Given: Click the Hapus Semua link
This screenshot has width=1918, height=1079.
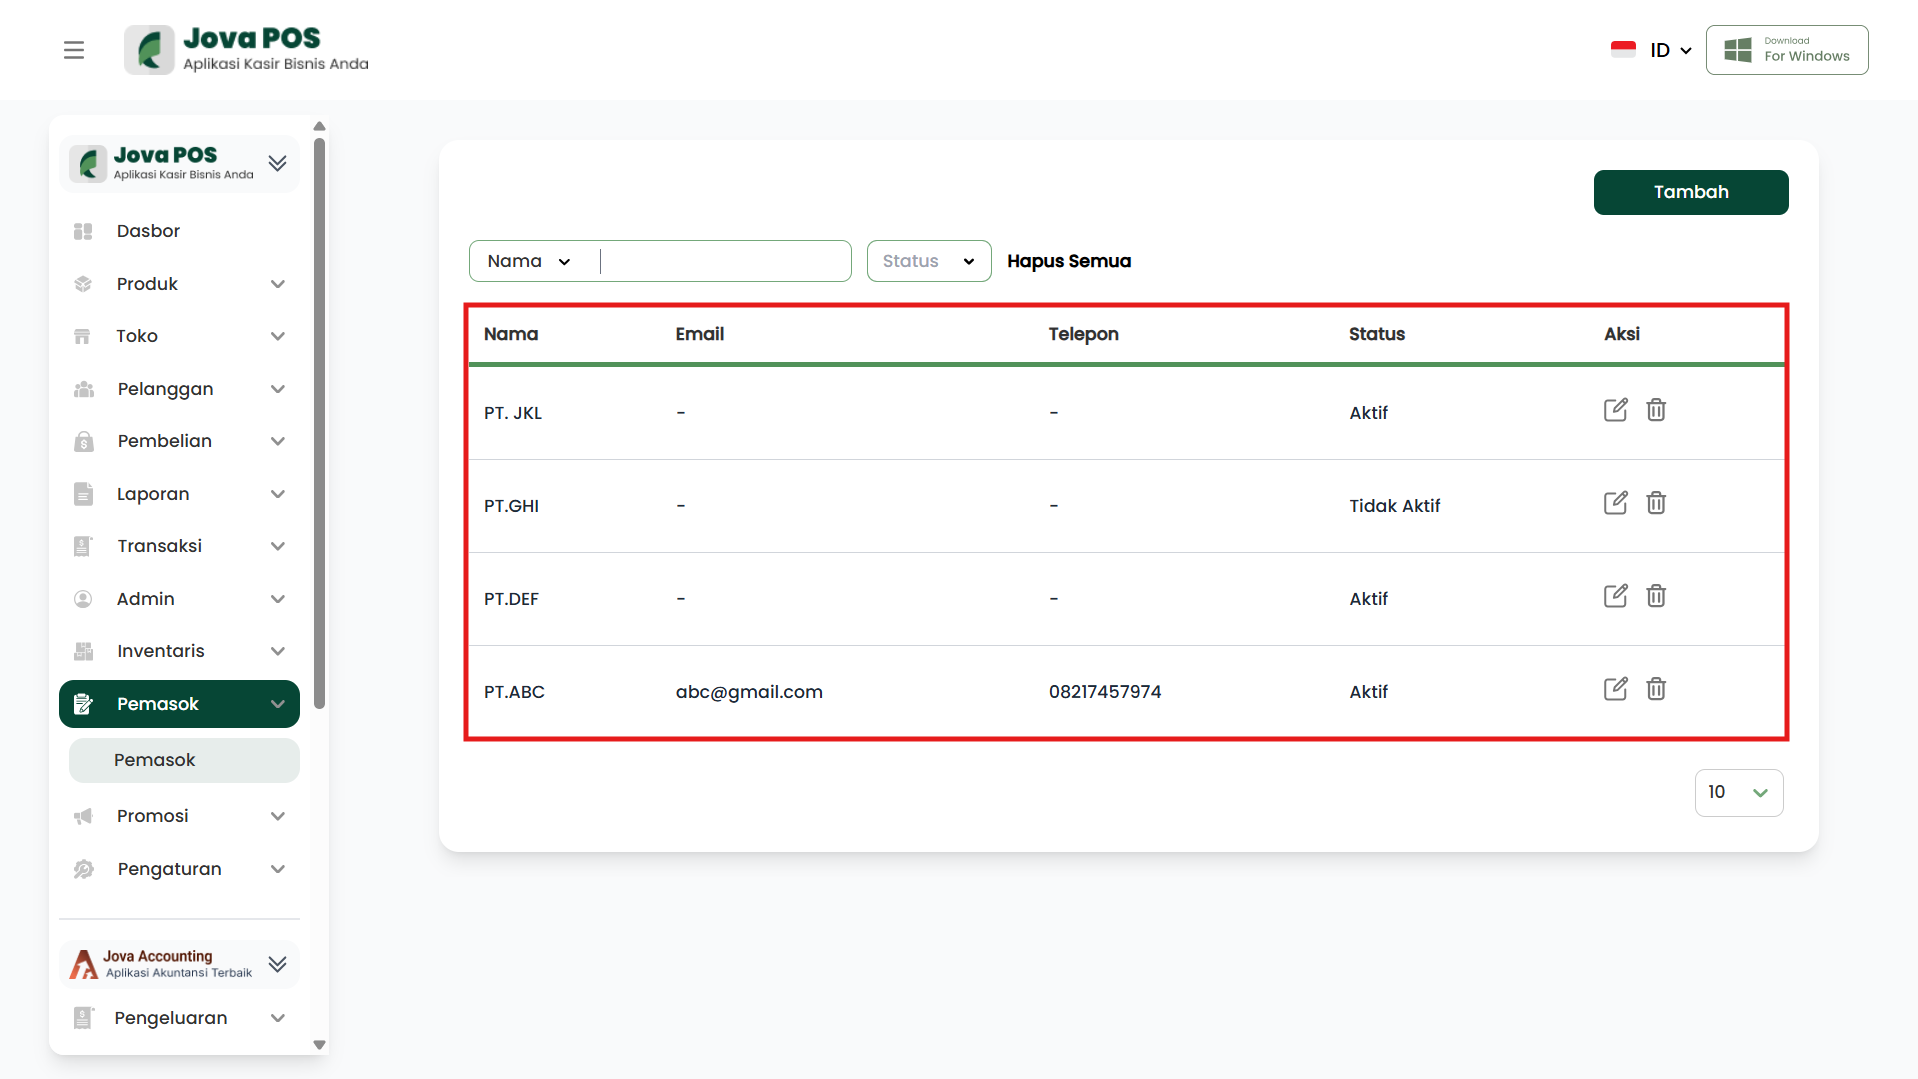Looking at the screenshot, I should pos(1068,261).
